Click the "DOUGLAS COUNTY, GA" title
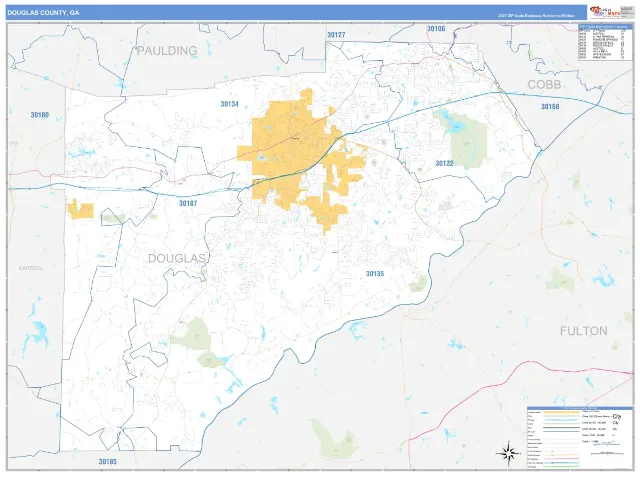The image size is (640, 480). (x=43, y=13)
